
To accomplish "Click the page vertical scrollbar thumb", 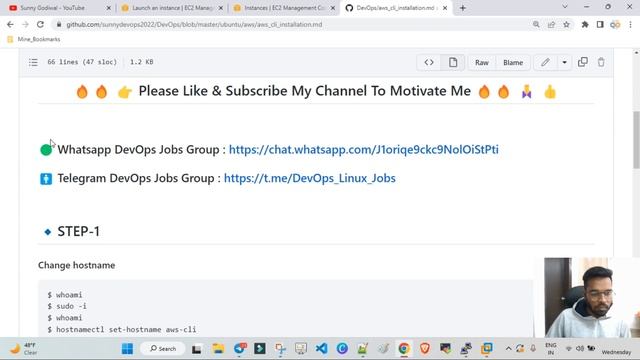I will [x=636, y=140].
